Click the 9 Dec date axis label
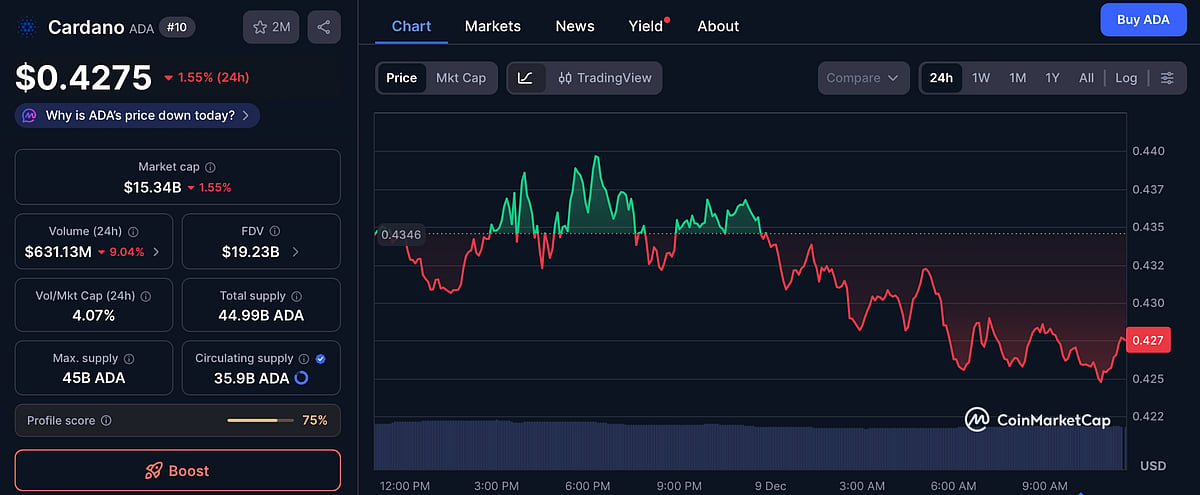Image resolution: width=1200 pixels, height=495 pixels. coord(770,486)
